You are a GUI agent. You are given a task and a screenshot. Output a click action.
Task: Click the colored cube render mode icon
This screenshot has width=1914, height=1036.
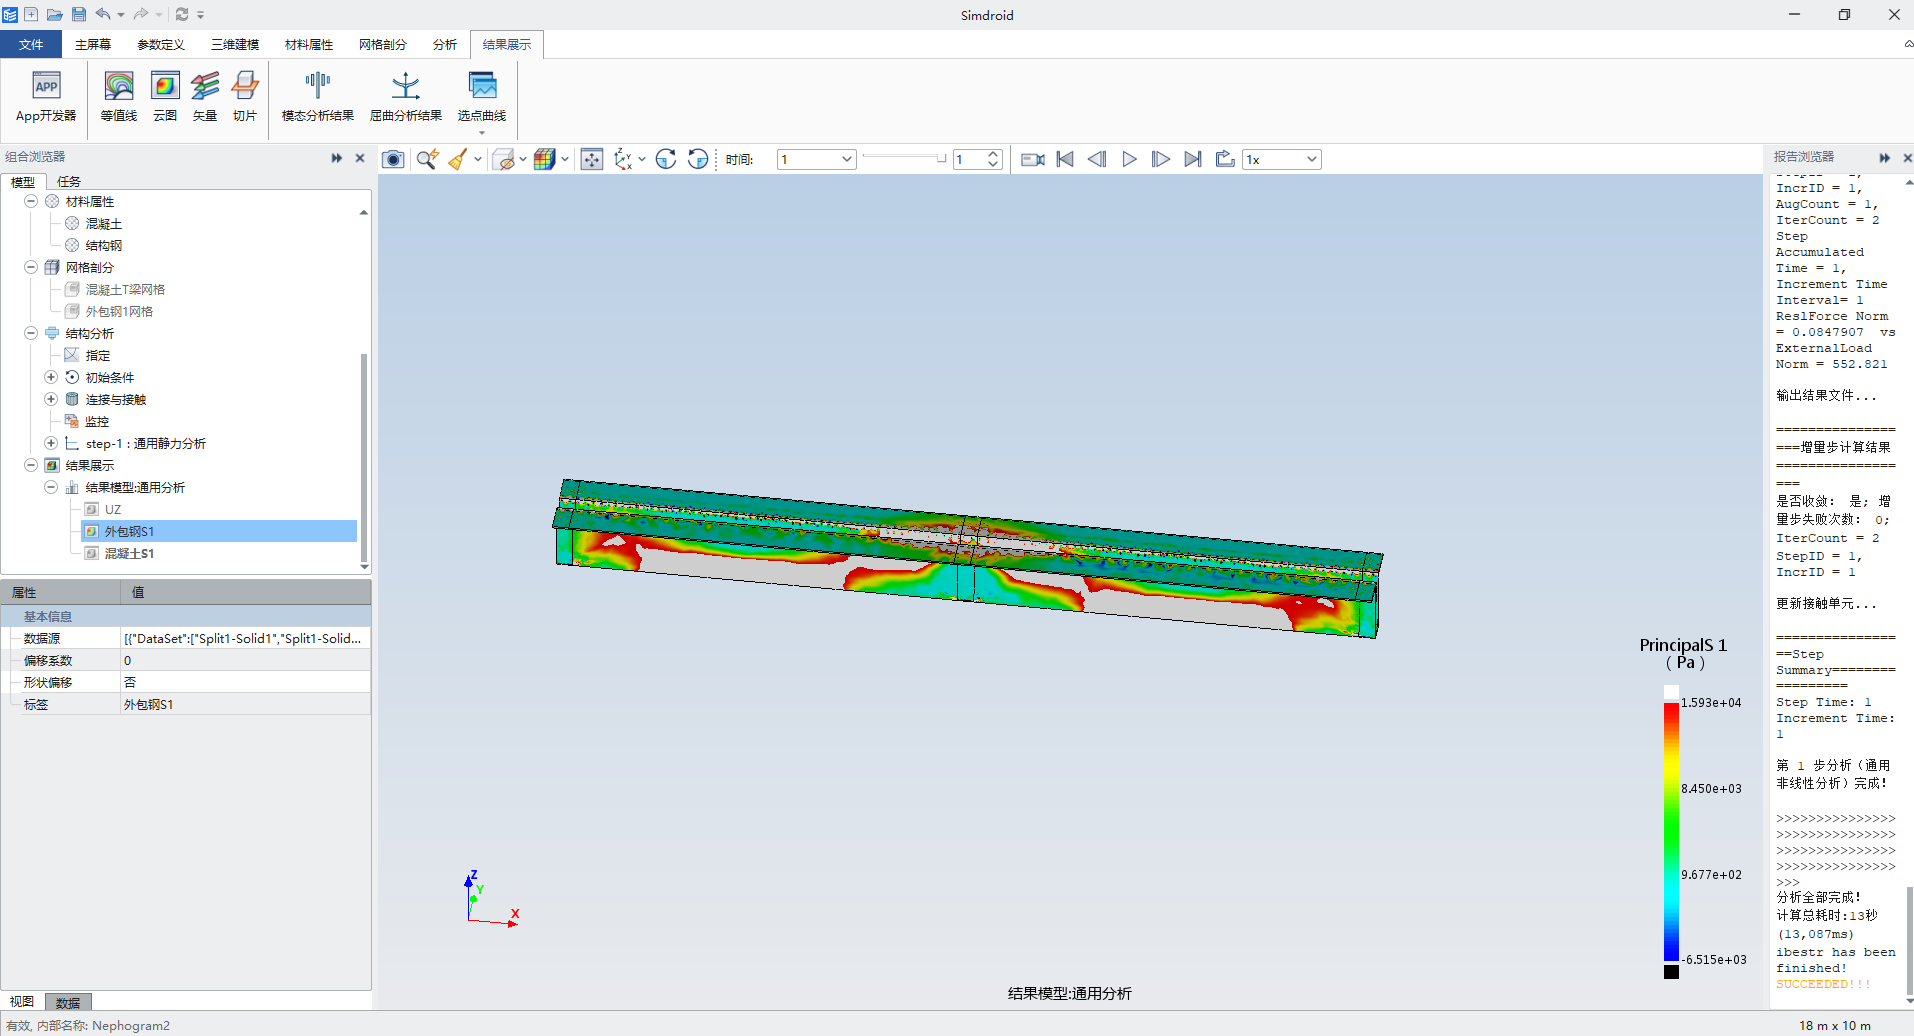point(544,159)
